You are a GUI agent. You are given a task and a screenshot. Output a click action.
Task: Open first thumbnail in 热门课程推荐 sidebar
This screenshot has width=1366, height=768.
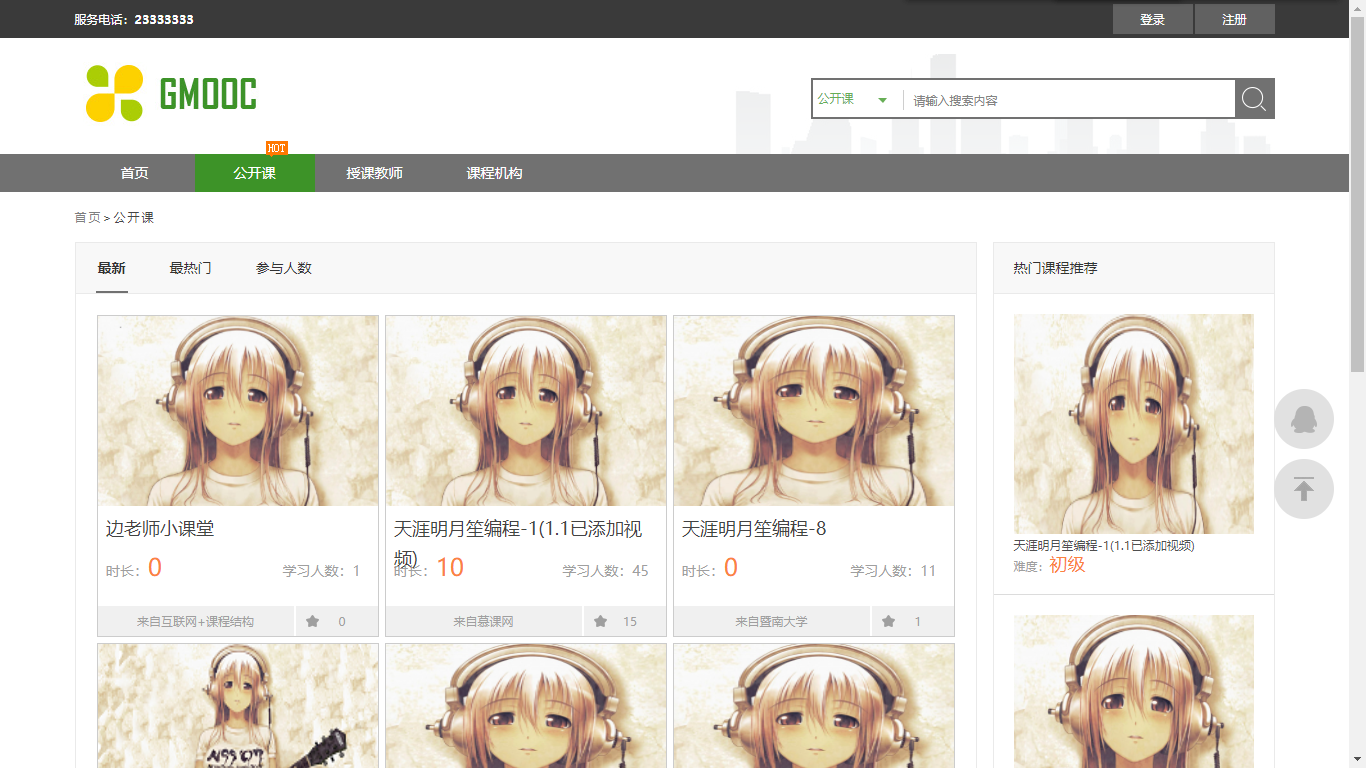pyautogui.click(x=1134, y=424)
